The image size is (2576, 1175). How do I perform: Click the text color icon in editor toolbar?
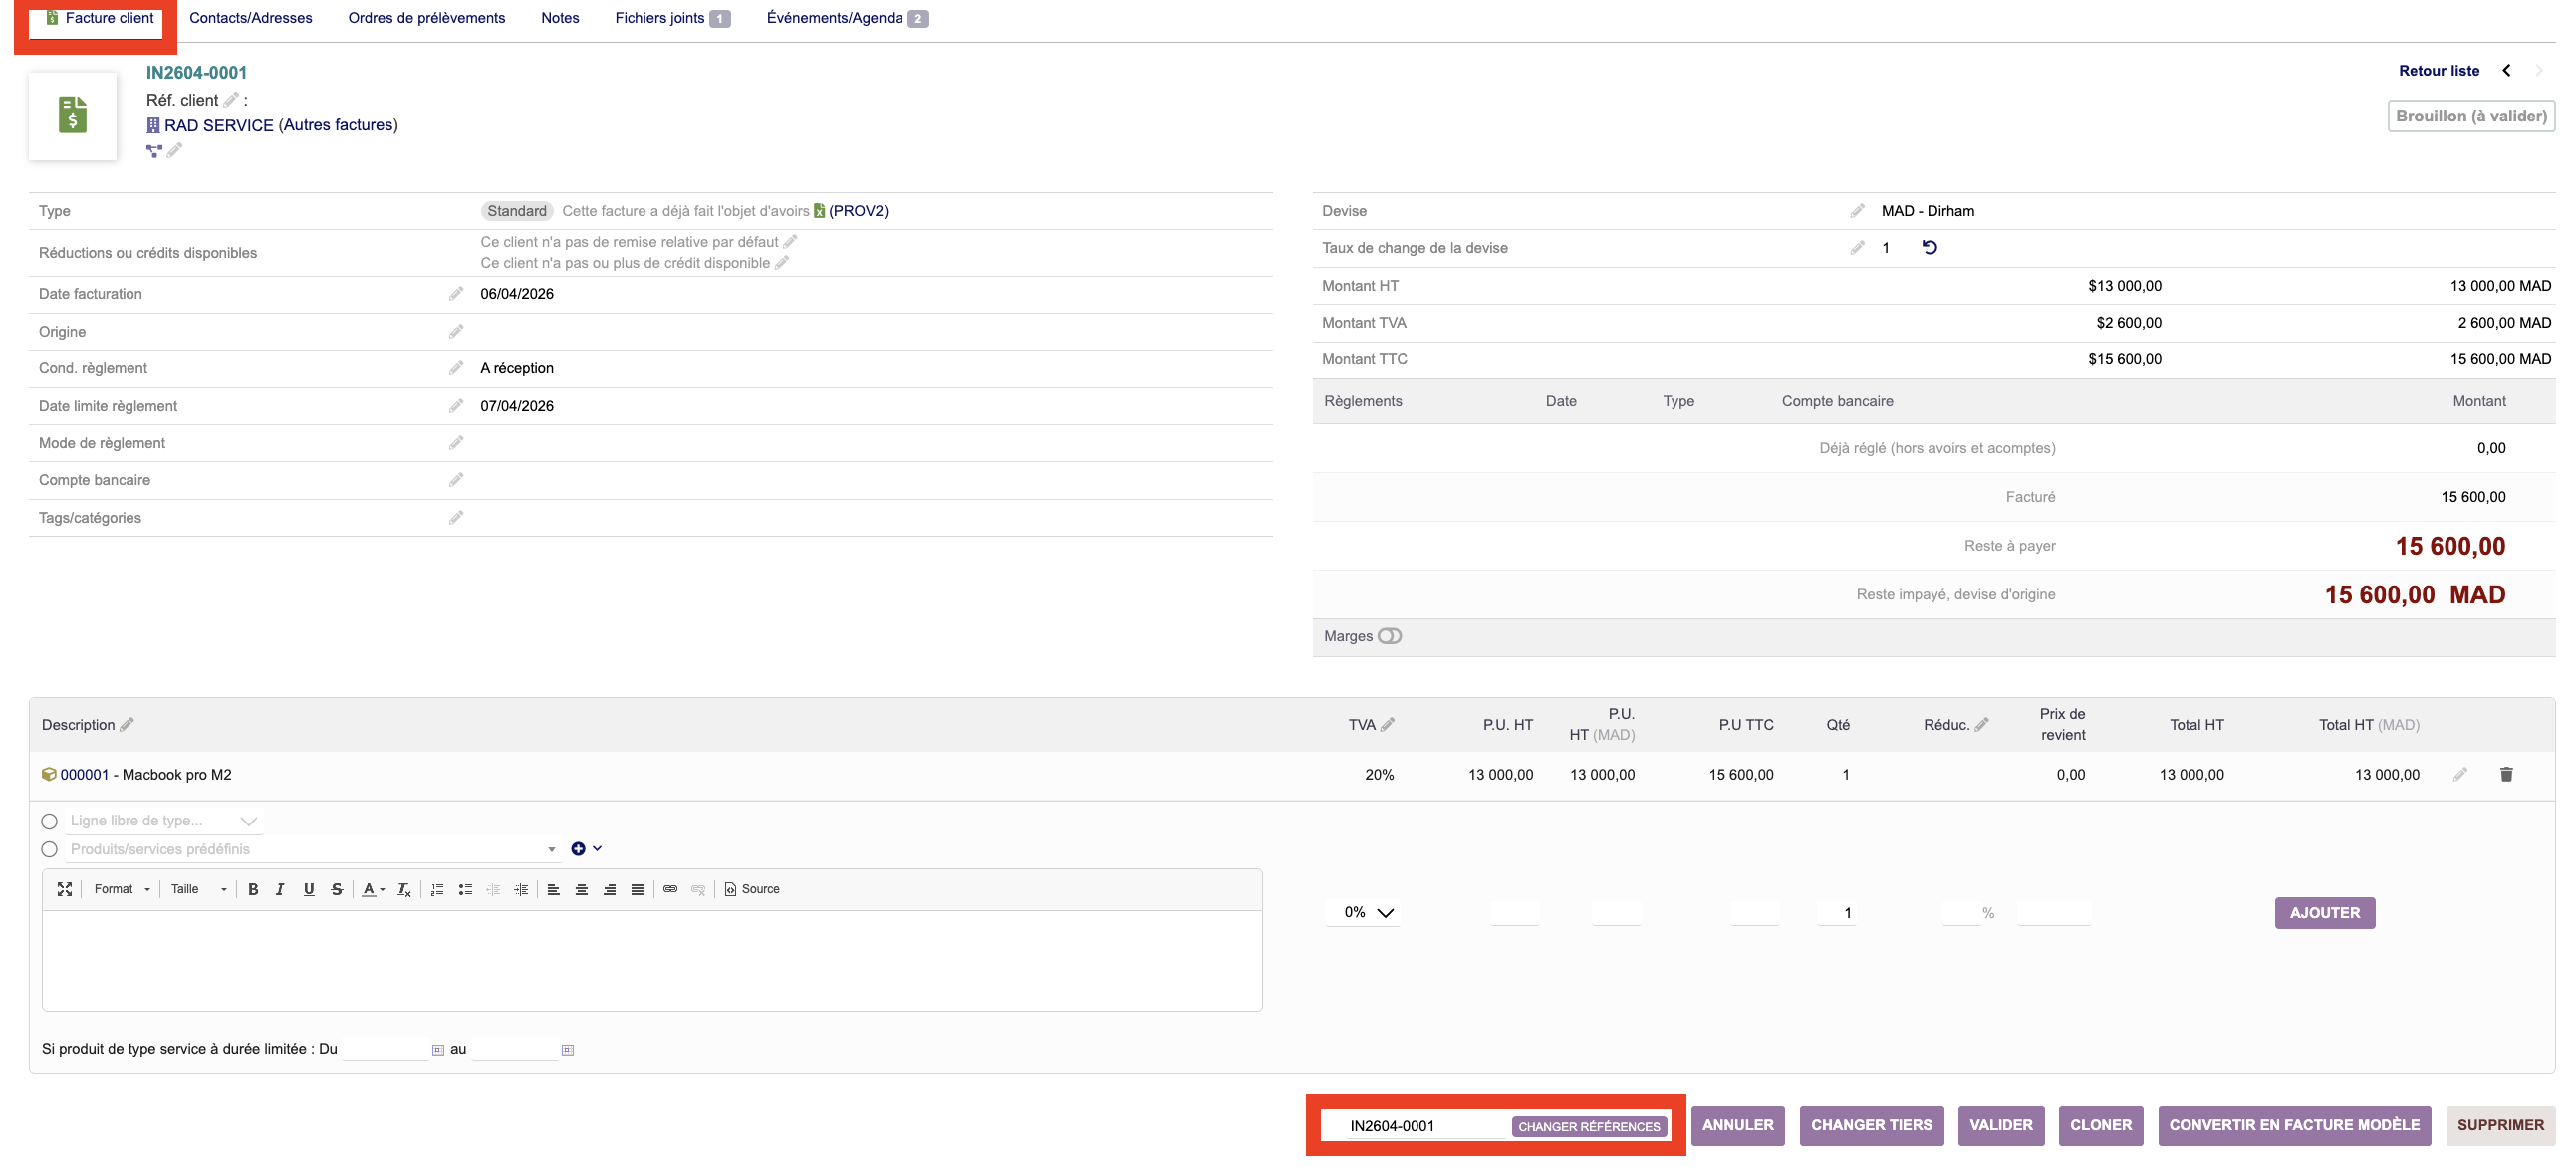click(x=369, y=889)
